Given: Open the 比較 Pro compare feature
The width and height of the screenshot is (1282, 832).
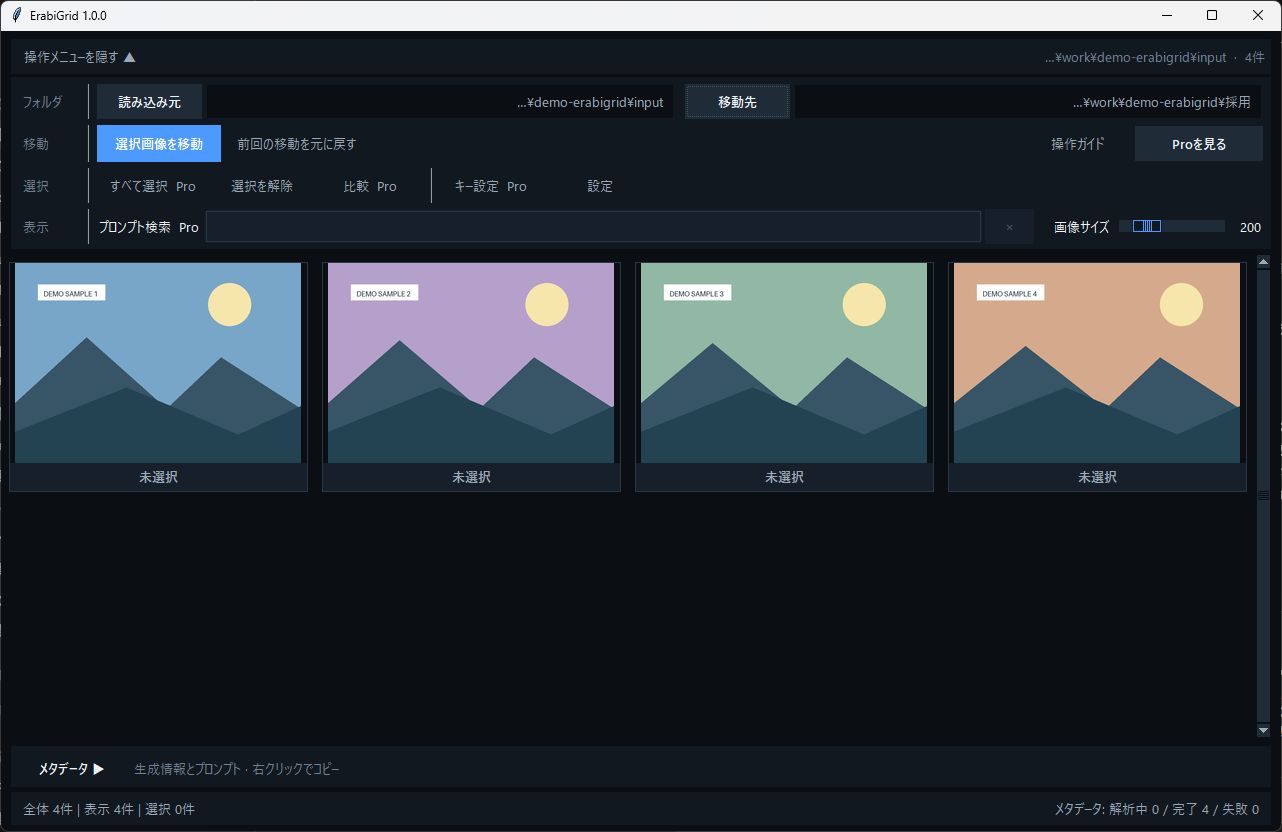Looking at the screenshot, I should [370, 186].
